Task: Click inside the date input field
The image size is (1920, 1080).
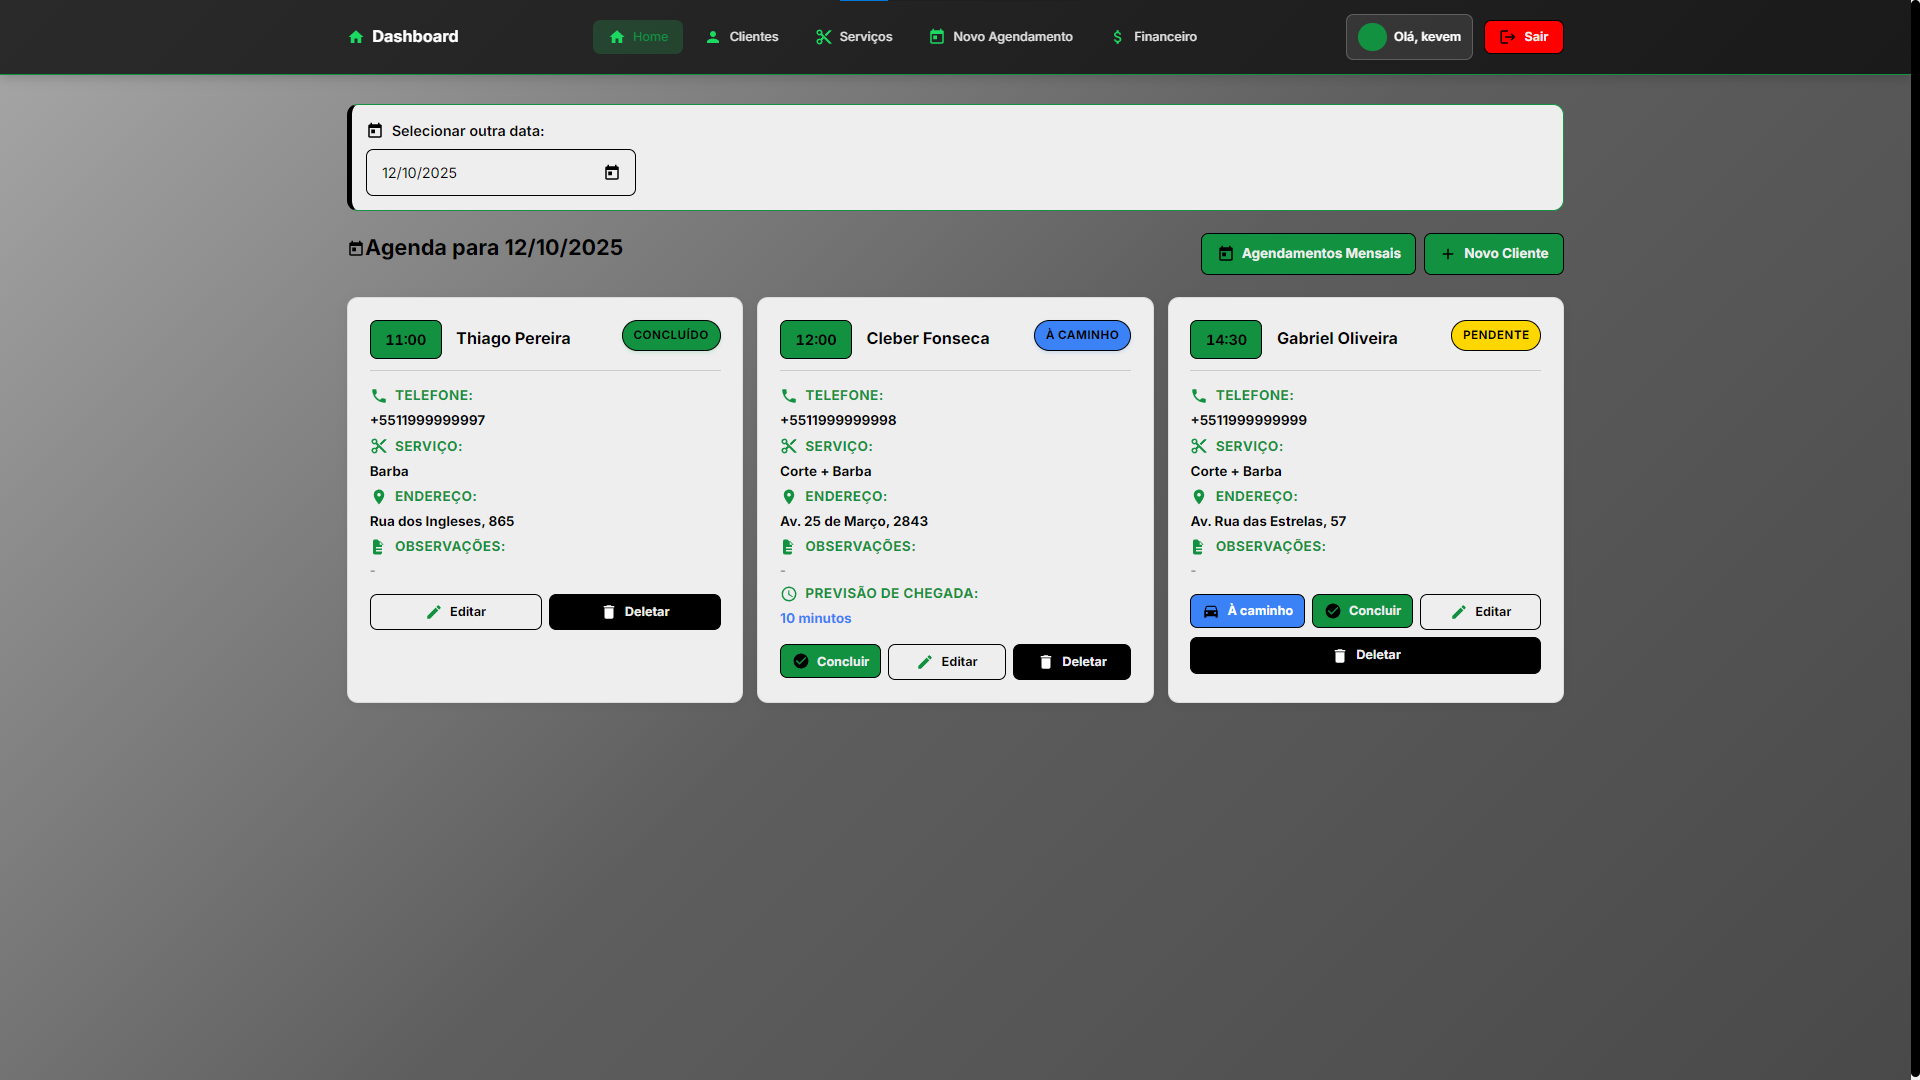Action: tap(470, 172)
